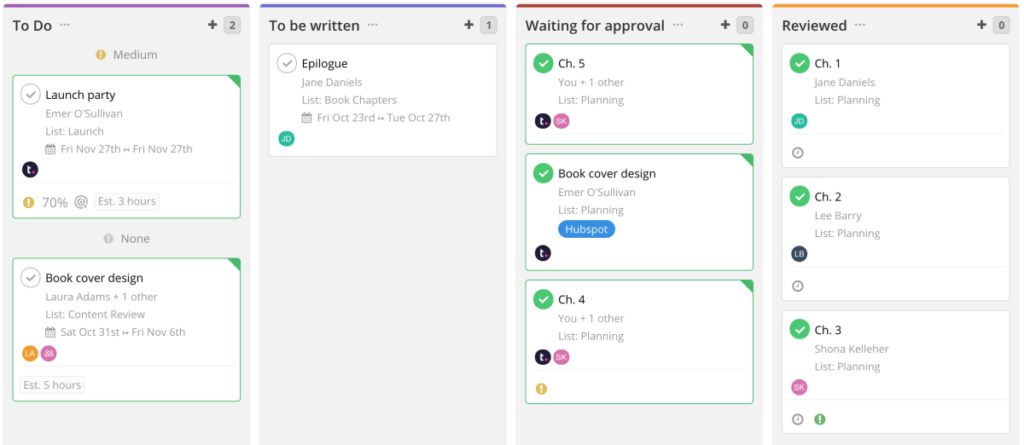Click the JD avatar on Epilogue card
The width and height of the screenshot is (1024, 445).
click(x=286, y=139)
